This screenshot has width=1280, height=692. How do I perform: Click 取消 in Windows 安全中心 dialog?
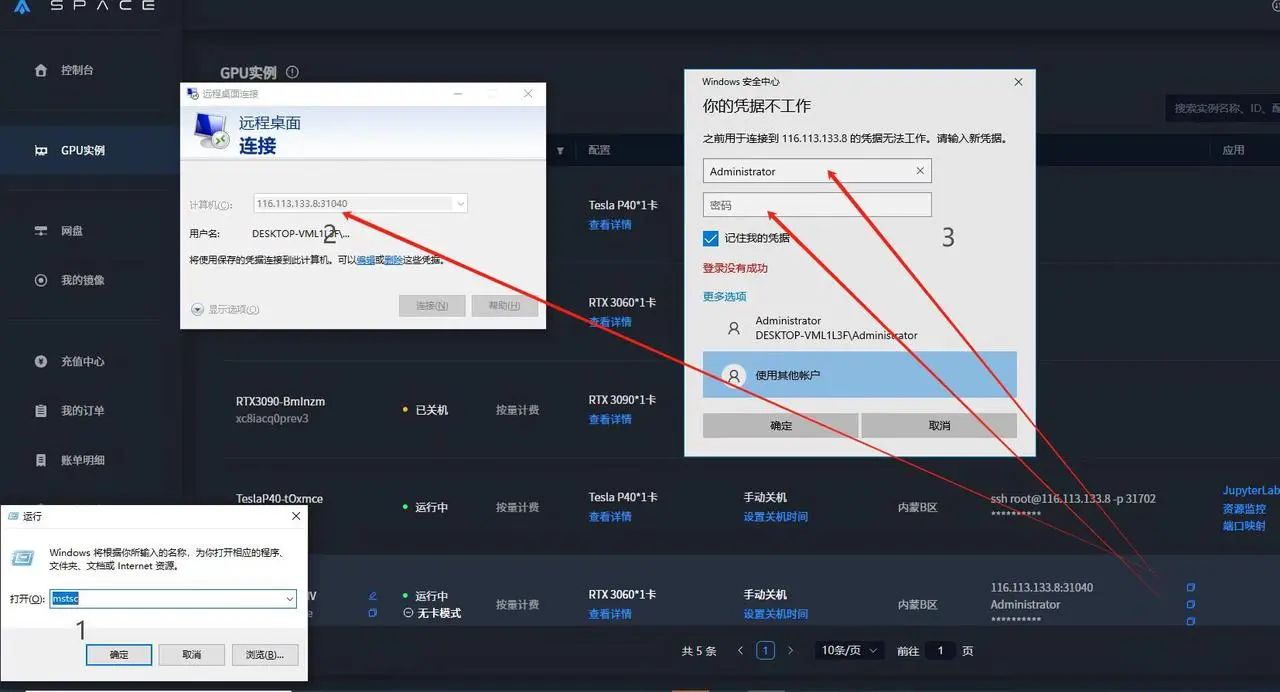[x=939, y=425]
